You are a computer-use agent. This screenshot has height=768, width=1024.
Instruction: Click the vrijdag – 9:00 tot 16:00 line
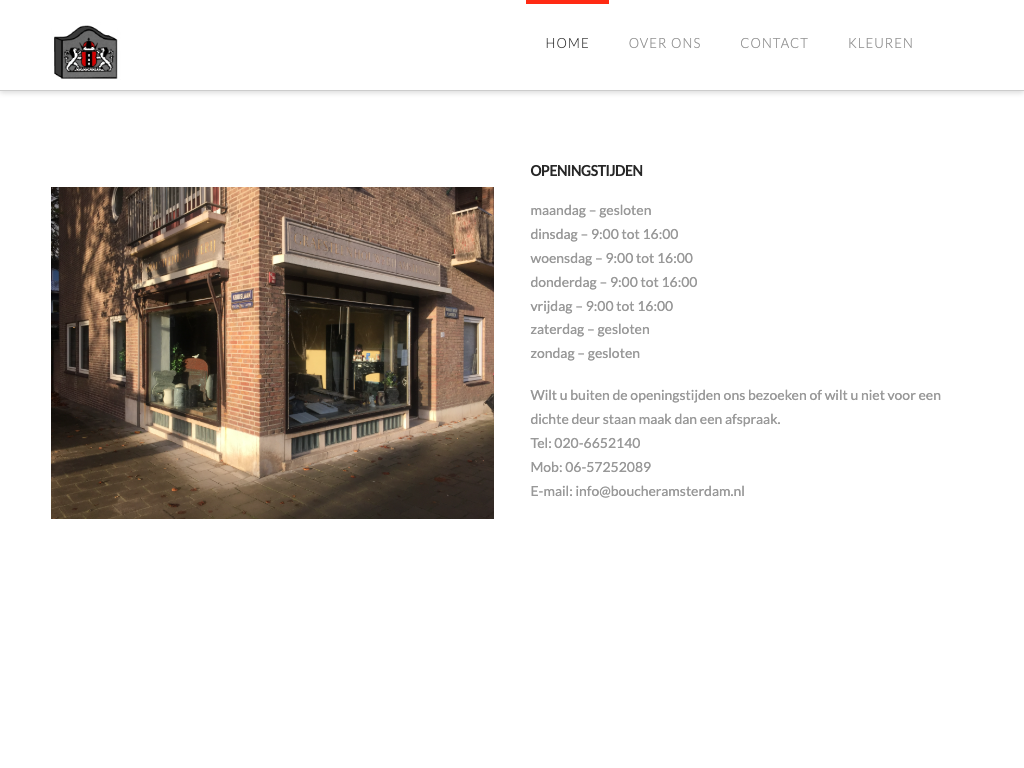pyautogui.click(x=601, y=306)
